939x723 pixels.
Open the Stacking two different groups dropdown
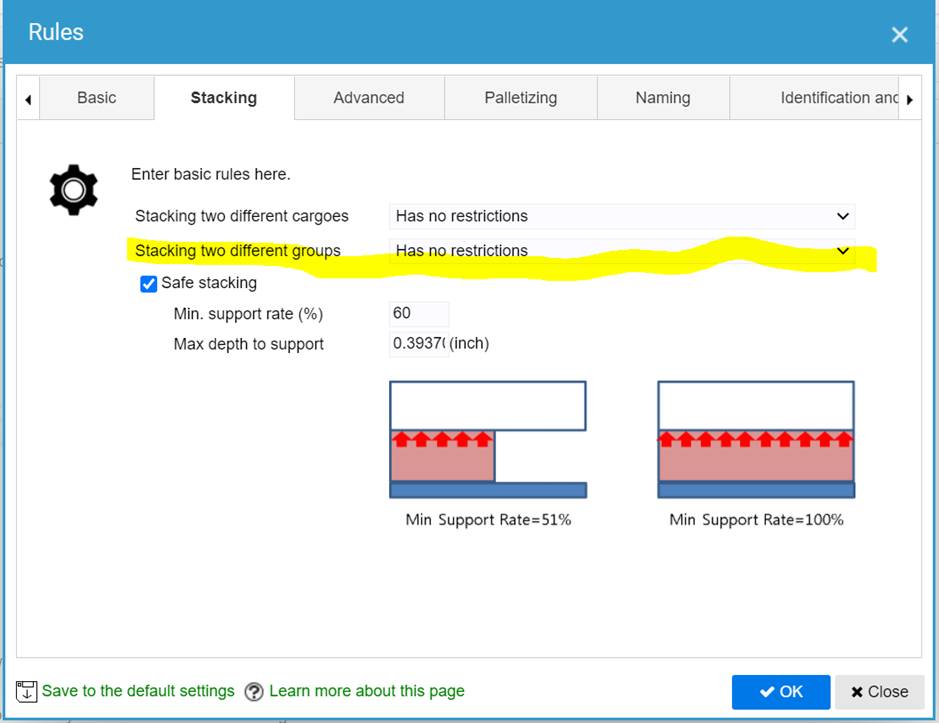point(622,250)
